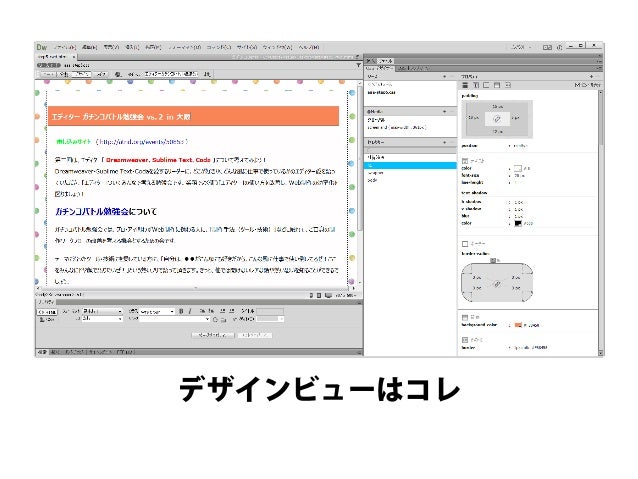The image size is (638, 479).
Task: Open the text-shadow color swatch
Action: point(518,223)
